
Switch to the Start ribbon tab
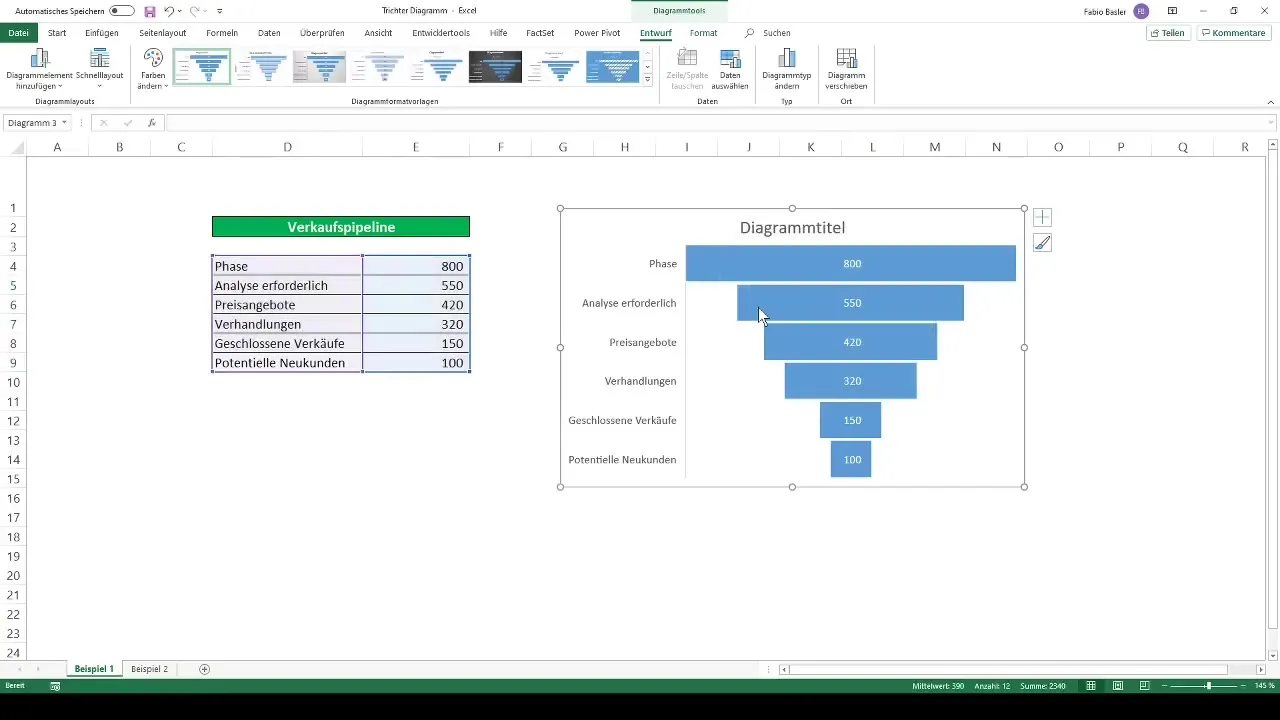click(x=57, y=33)
